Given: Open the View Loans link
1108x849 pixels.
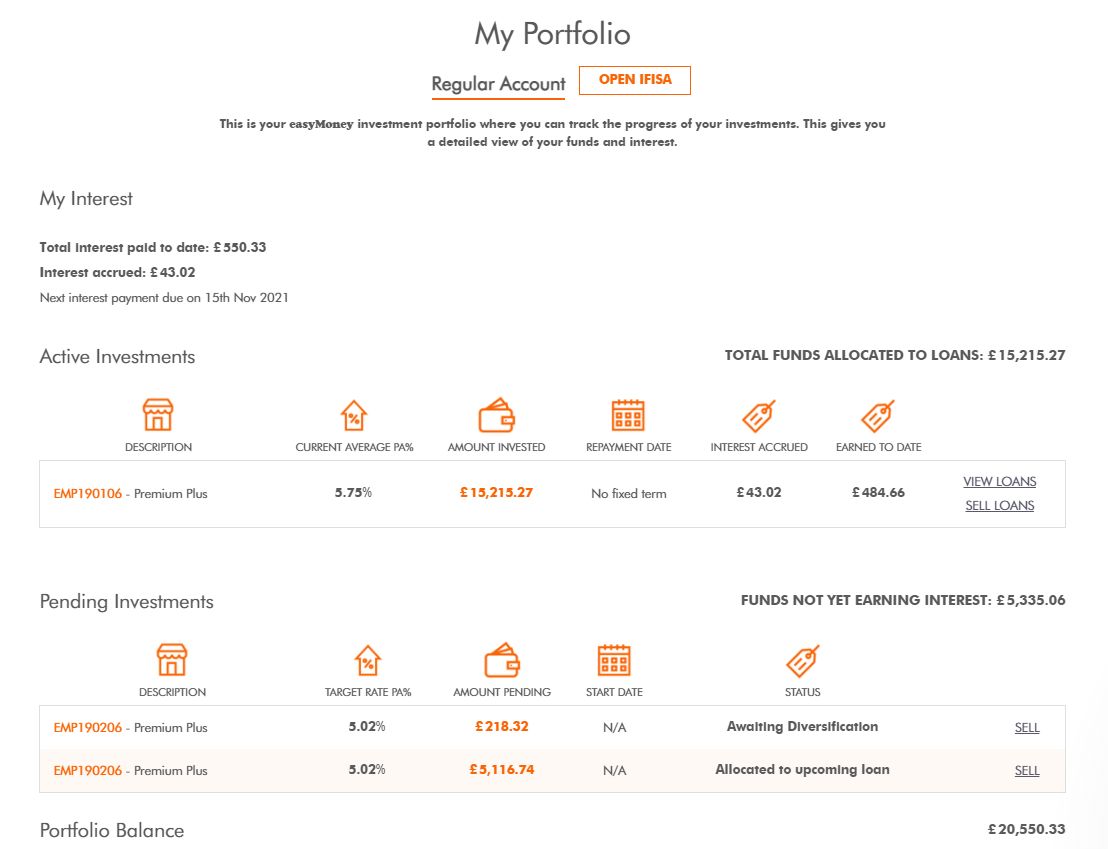Looking at the screenshot, I should tap(999, 481).
